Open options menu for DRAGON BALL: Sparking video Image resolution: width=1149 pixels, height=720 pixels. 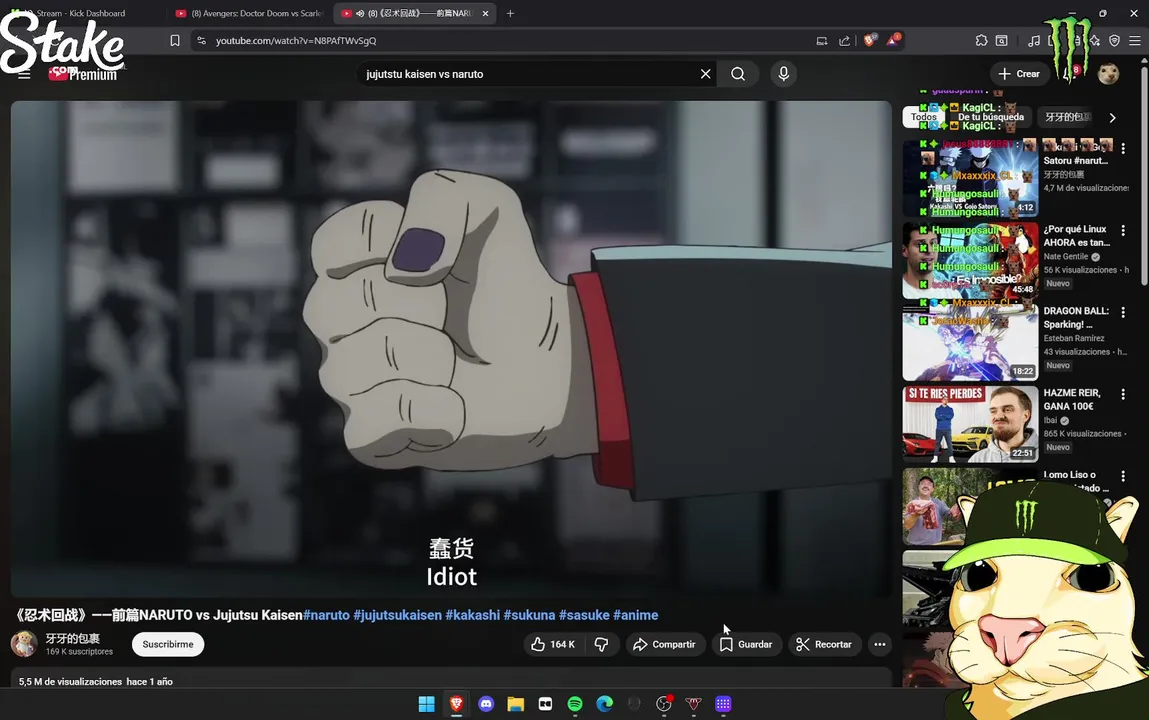tap(1123, 312)
